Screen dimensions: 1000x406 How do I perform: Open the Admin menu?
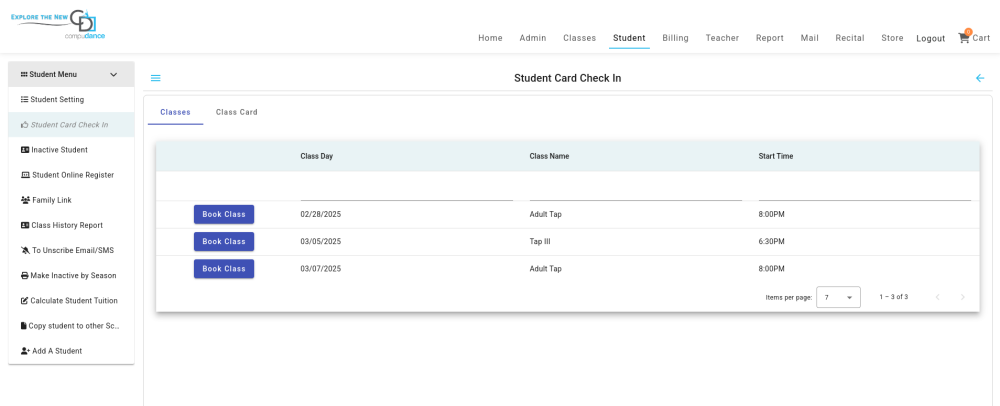(x=533, y=38)
